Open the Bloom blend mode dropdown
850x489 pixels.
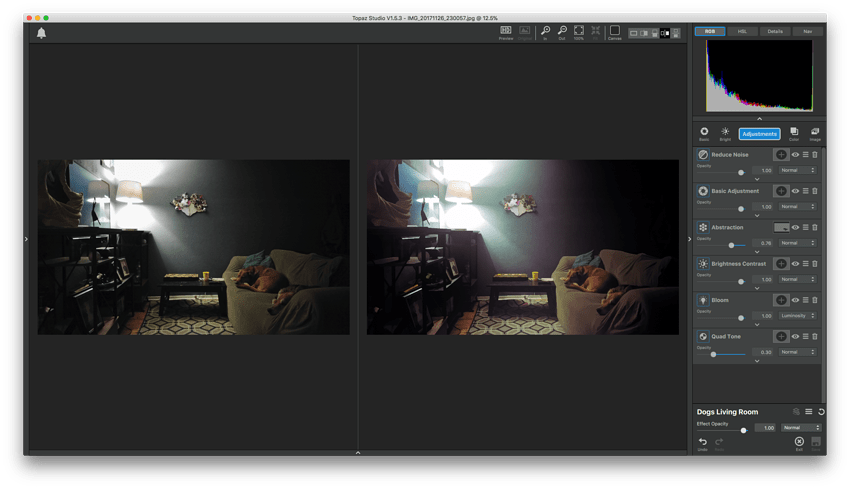[797, 316]
